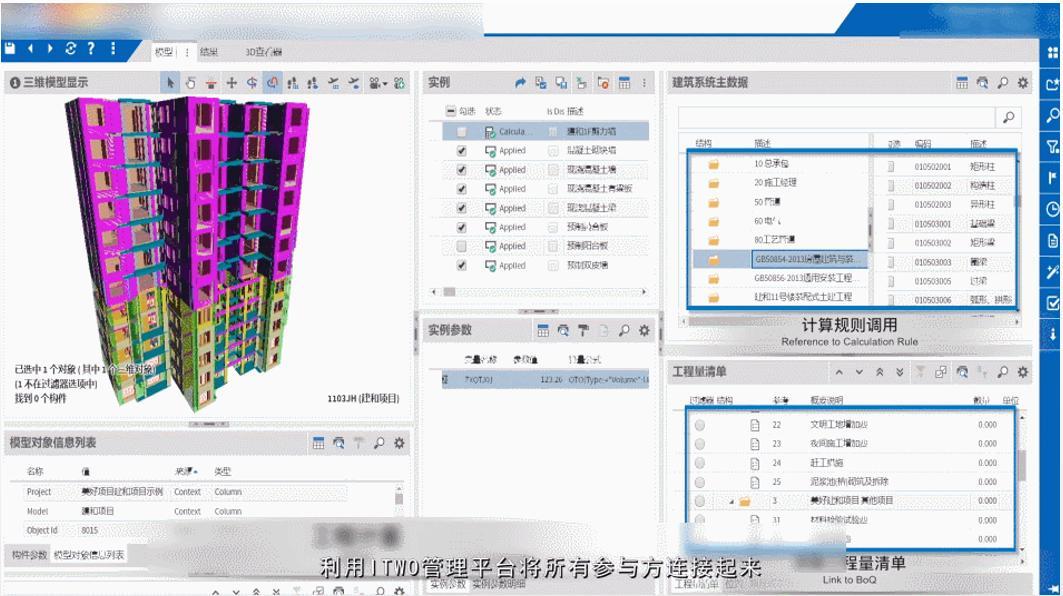Click grid layout icon in 模型对象信息列表 panel

click(319, 443)
